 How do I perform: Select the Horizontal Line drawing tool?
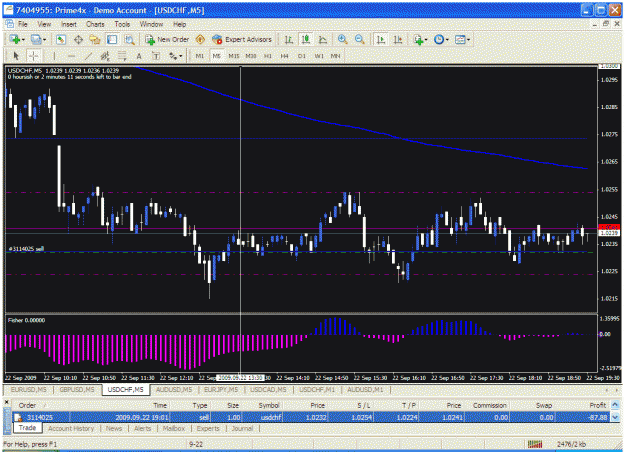click(71, 56)
